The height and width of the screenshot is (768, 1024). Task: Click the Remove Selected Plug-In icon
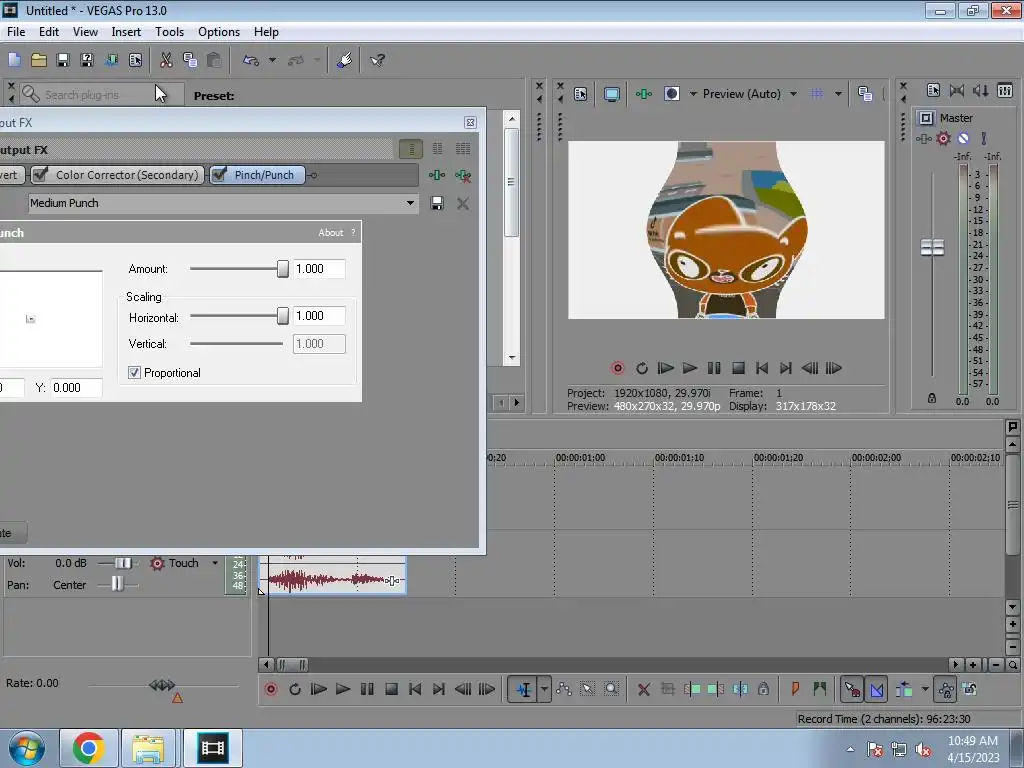click(463, 175)
